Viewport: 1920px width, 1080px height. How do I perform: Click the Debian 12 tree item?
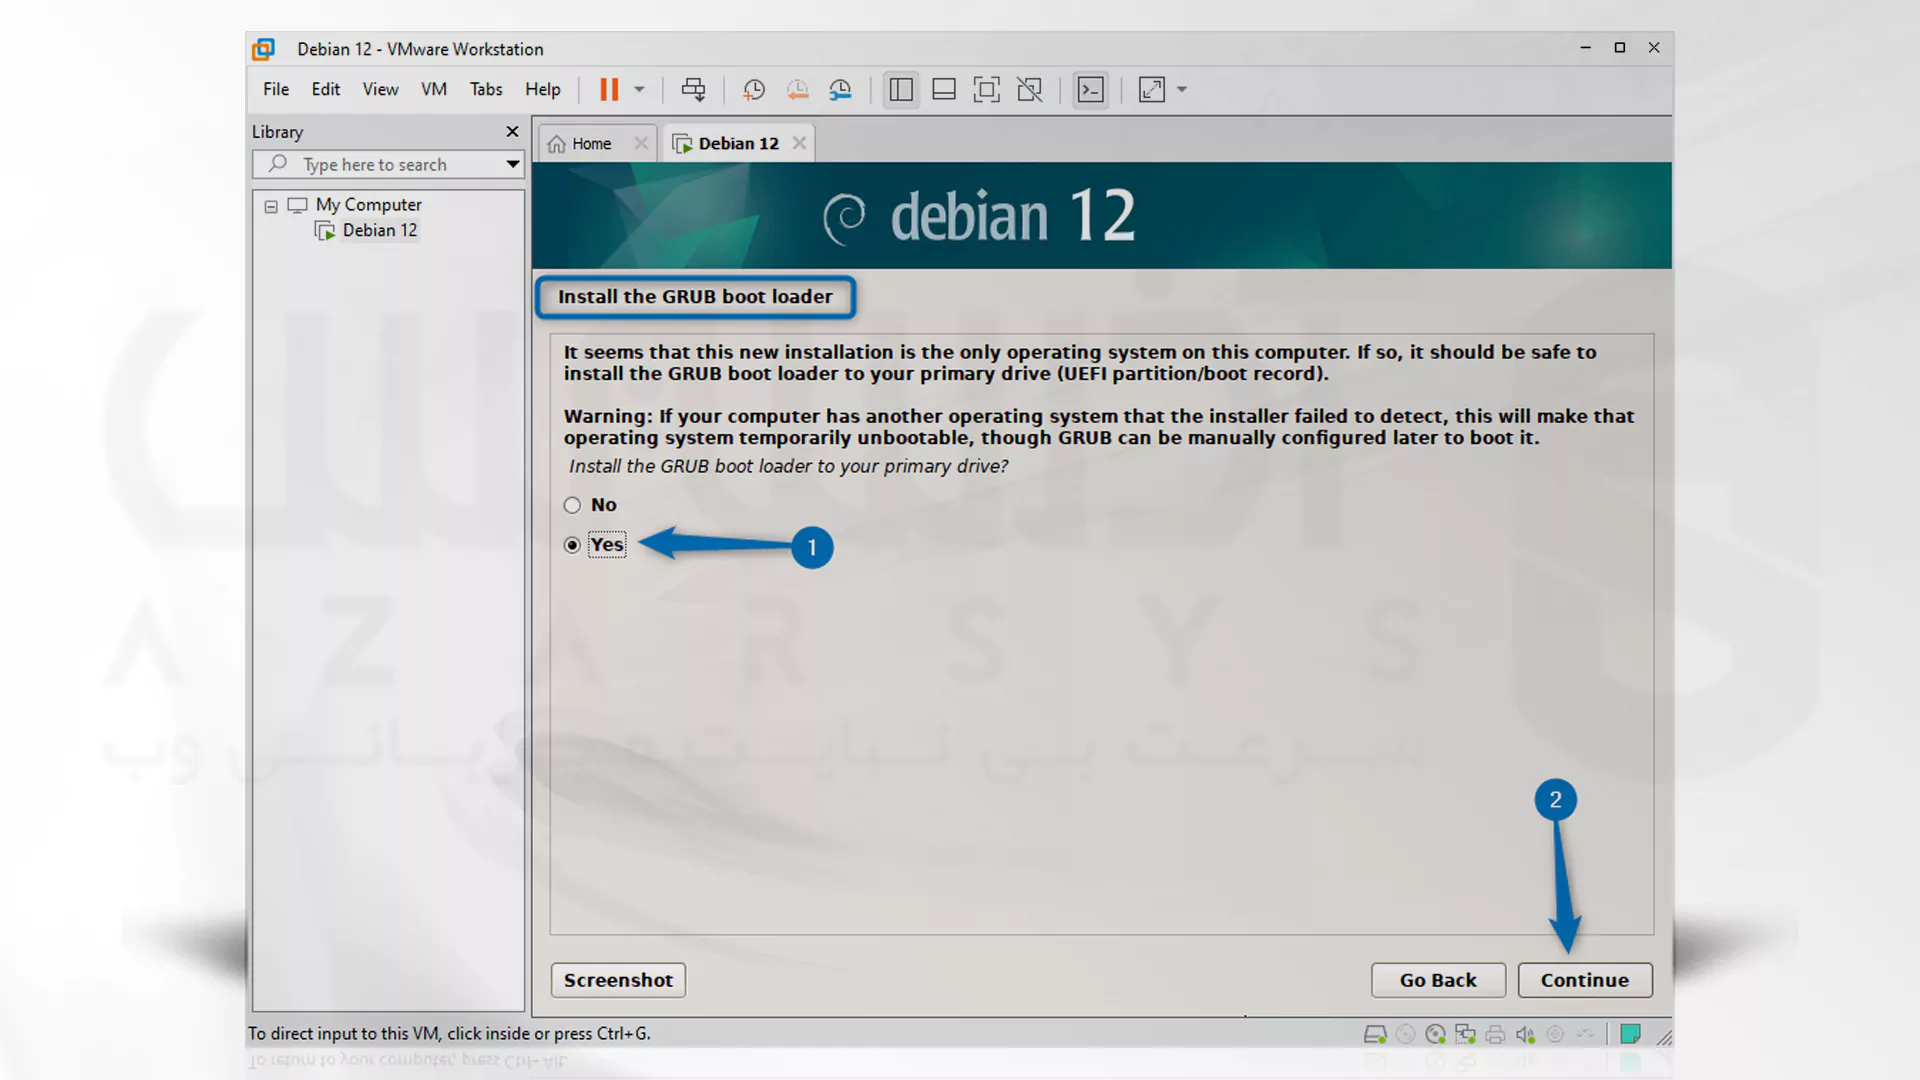point(380,229)
